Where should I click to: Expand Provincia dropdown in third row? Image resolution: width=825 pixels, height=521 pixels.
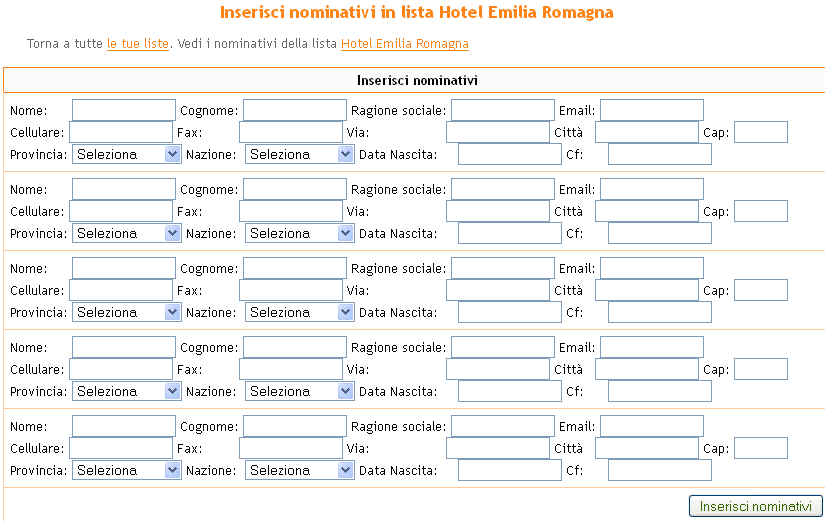pyautogui.click(x=126, y=312)
